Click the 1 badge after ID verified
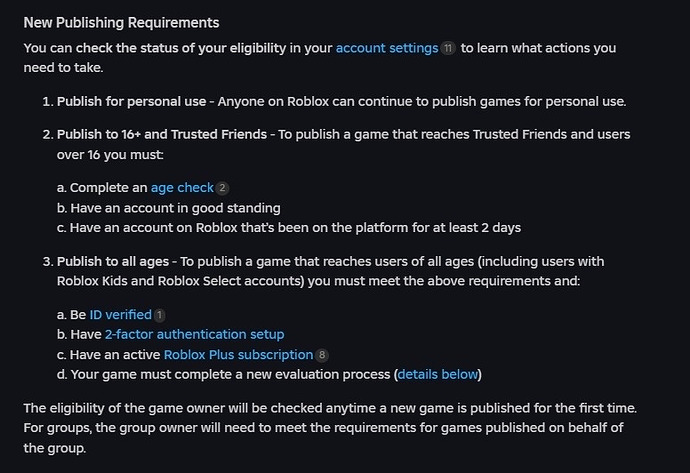Image resolution: width=690 pixels, height=473 pixels. coord(160,315)
